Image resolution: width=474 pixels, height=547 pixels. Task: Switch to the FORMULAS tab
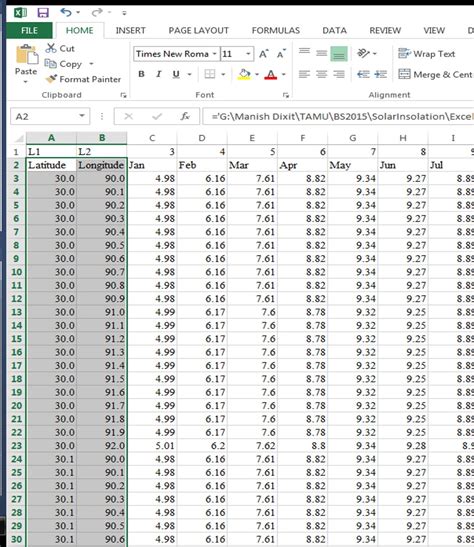[x=276, y=30]
